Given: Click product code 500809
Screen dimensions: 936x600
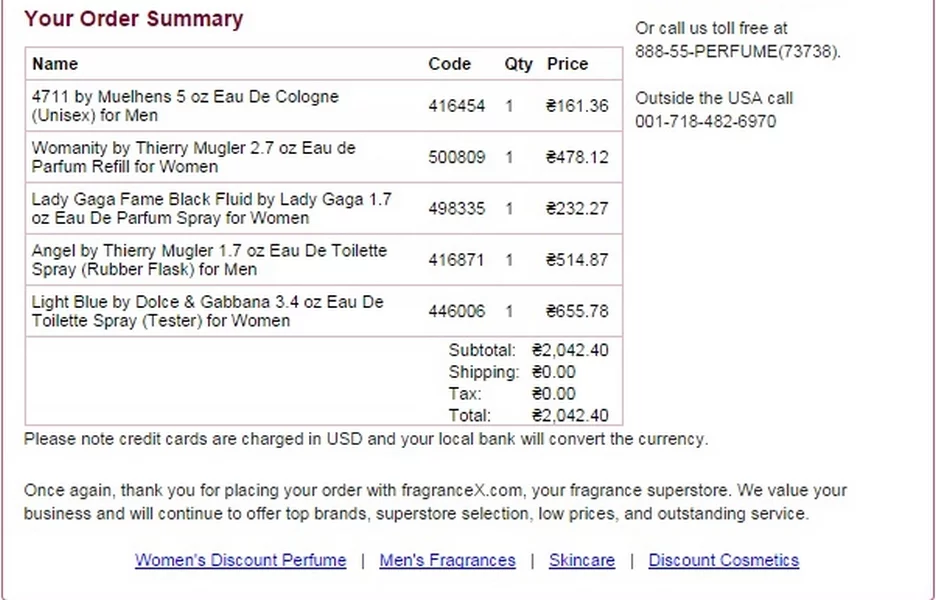Looking at the screenshot, I should click(x=456, y=157).
